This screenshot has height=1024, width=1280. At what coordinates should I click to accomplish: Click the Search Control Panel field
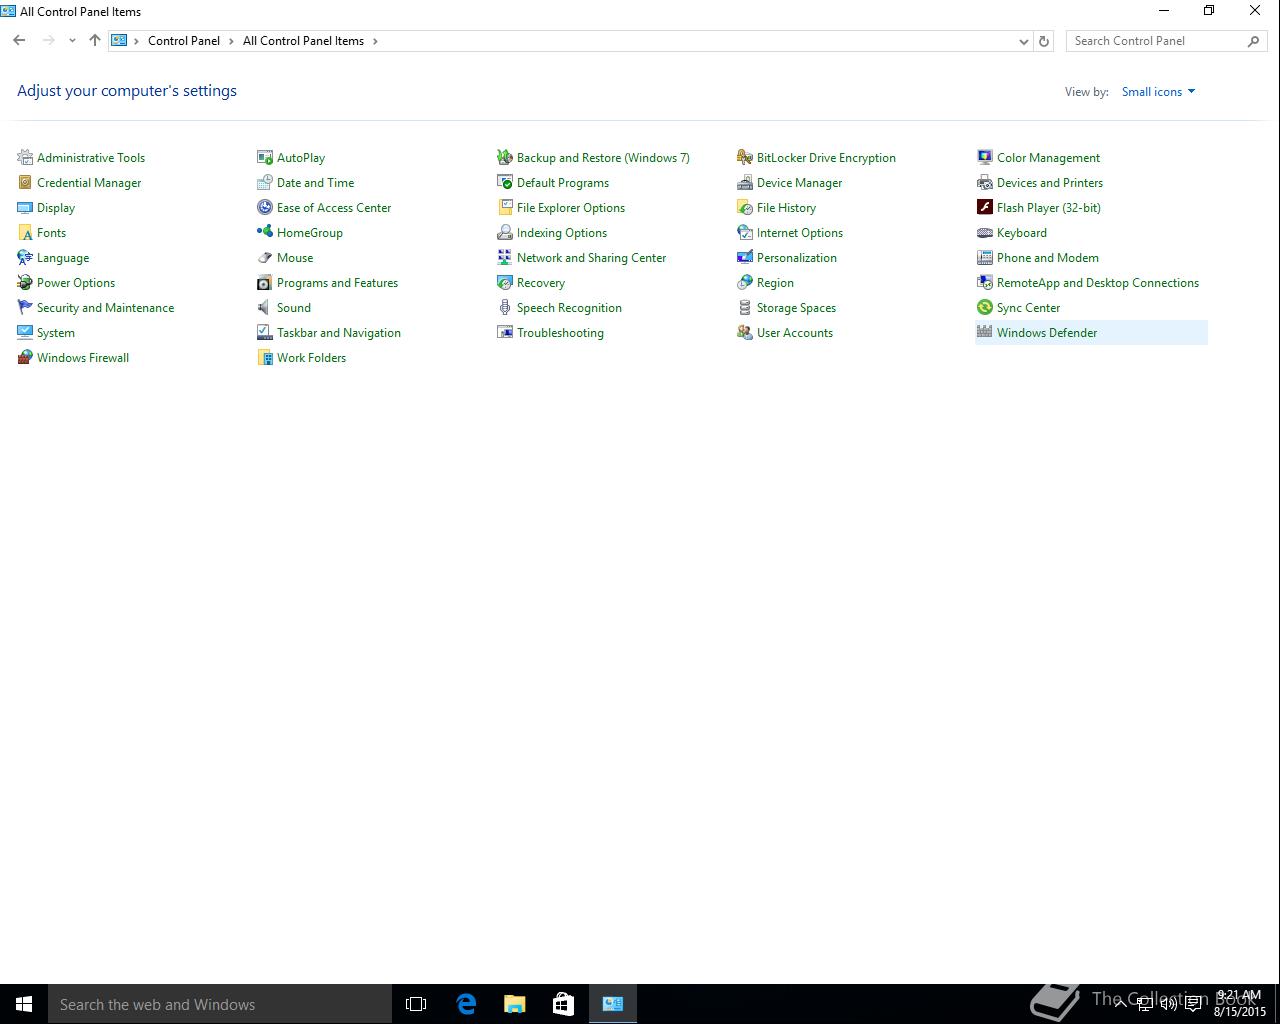pyautogui.click(x=1166, y=41)
